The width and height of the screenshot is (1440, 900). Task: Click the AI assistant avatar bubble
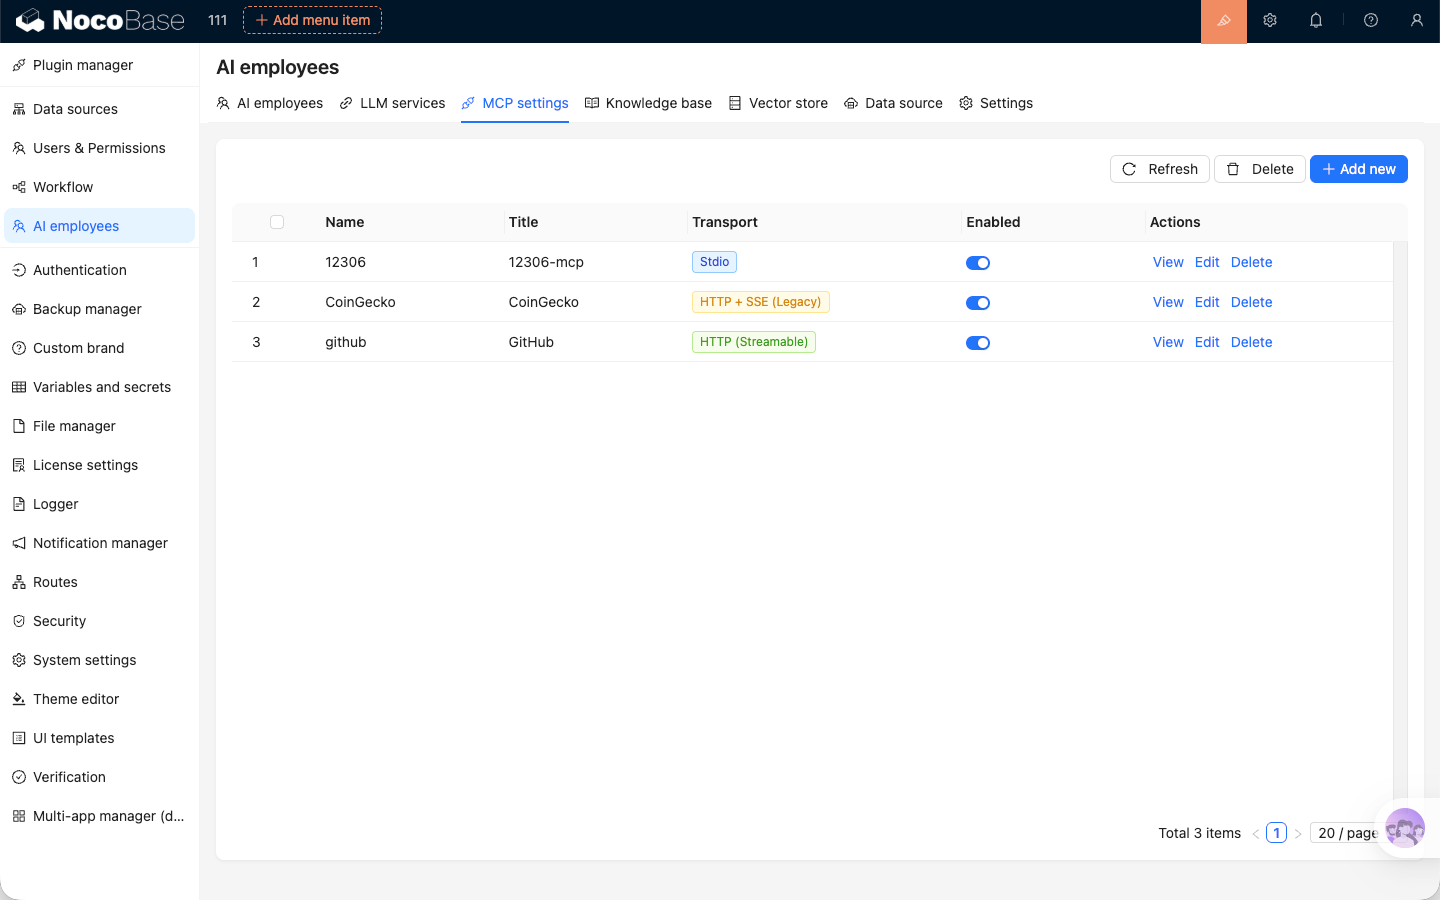(1404, 828)
